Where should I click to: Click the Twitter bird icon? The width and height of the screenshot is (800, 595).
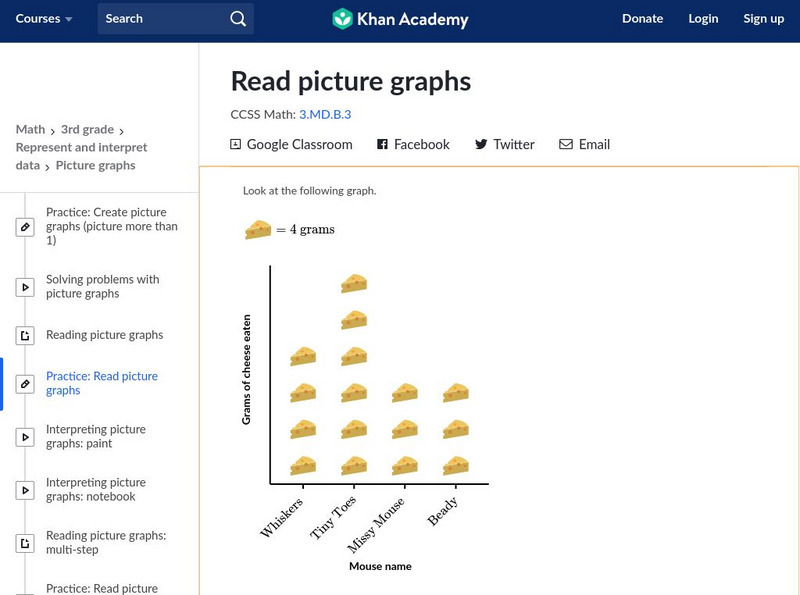pyautogui.click(x=481, y=144)
